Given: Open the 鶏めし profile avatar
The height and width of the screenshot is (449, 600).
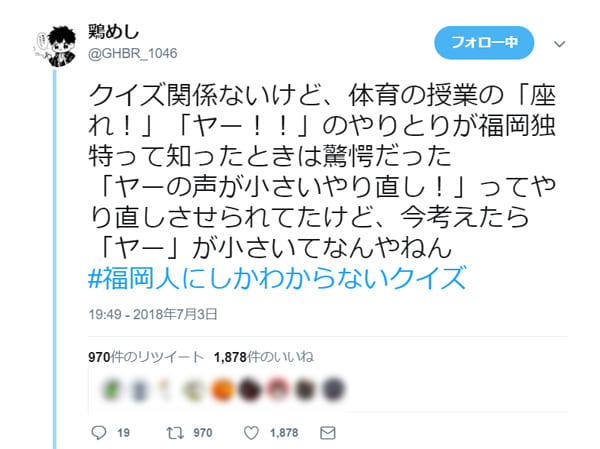Looking at the screenshot, I should pos(56,46).
